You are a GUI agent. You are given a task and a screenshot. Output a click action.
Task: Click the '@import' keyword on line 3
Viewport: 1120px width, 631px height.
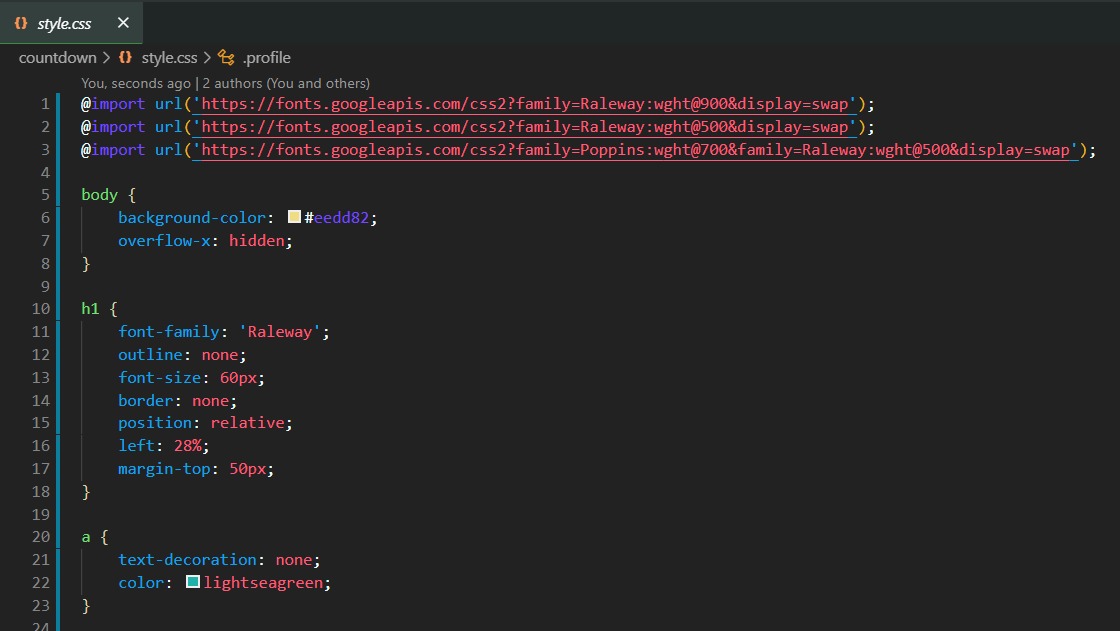tap(113, 150)
